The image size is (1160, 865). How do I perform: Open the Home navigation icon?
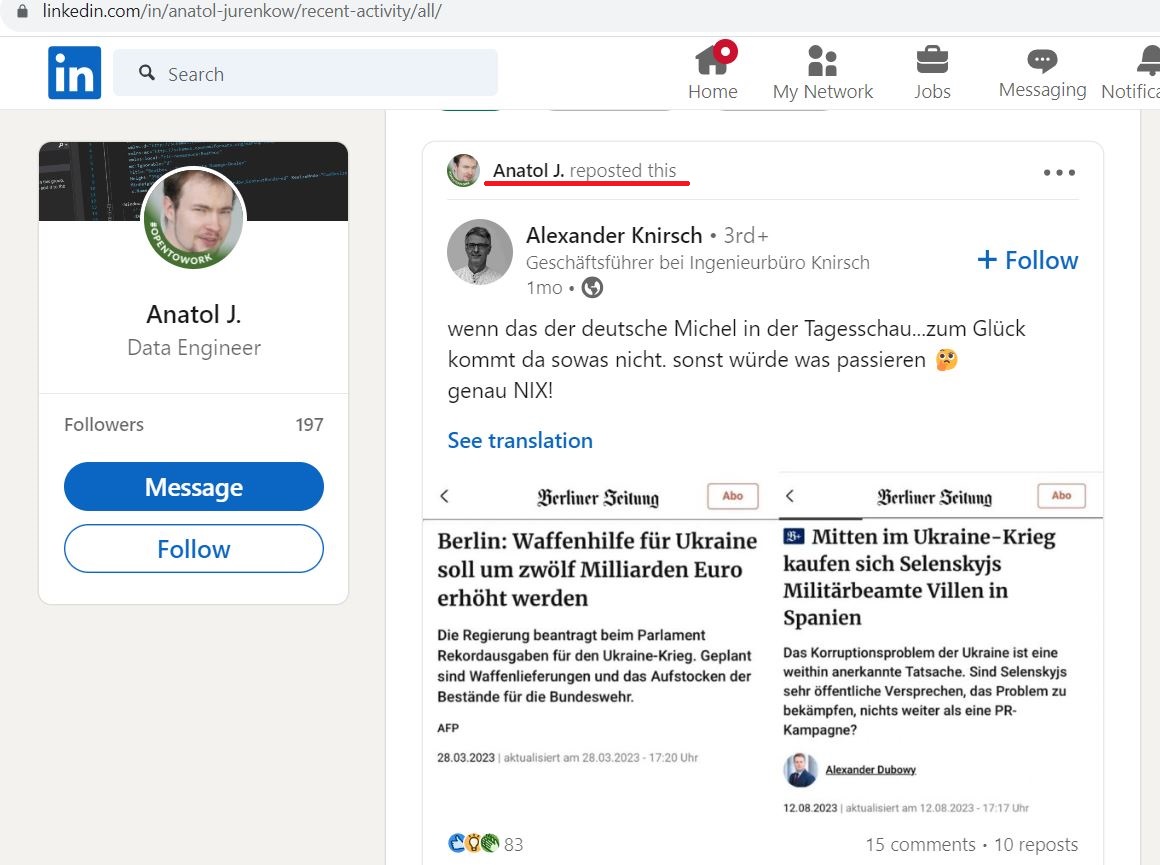pyautogui.click(x=713, y=59)
